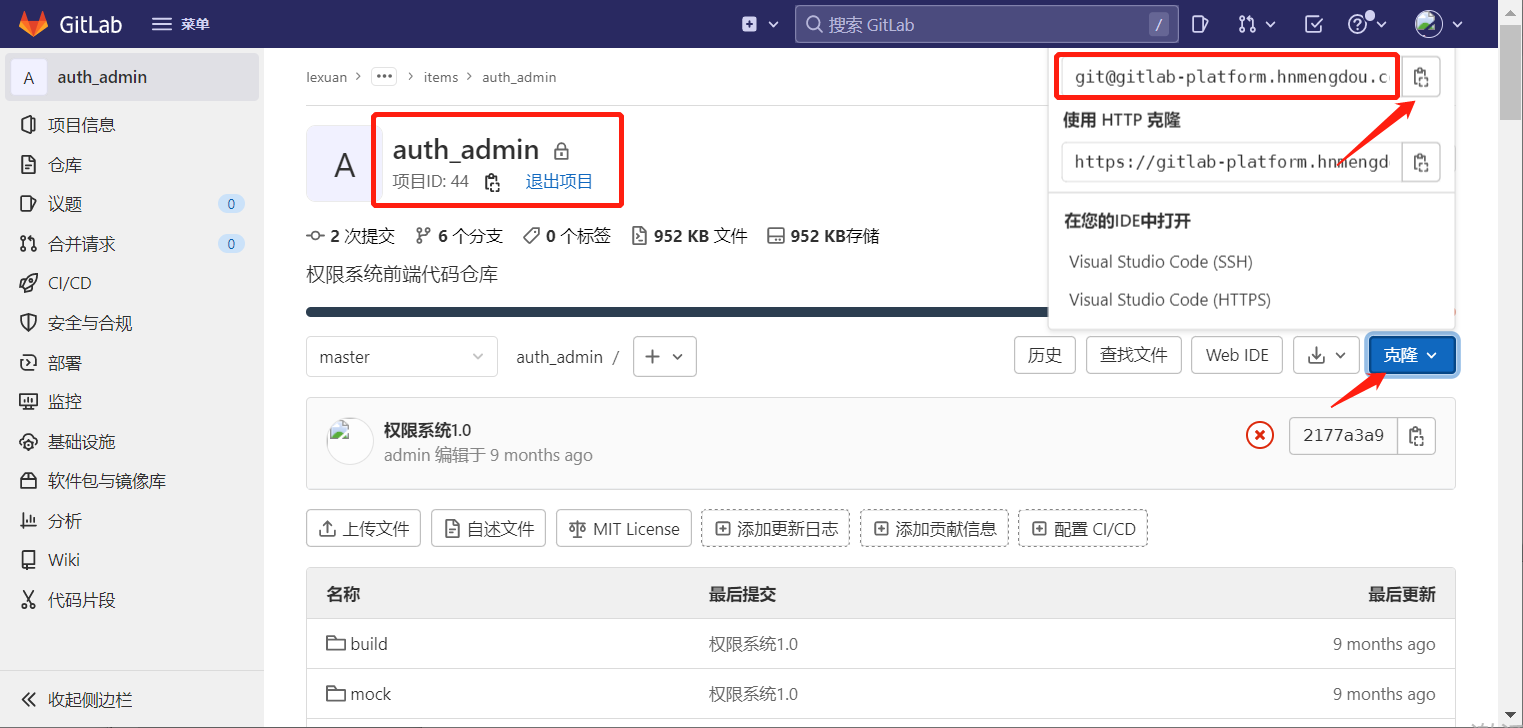Copy commit SHA 2177a3a9
The image size is (1523, 728).
1416,436
